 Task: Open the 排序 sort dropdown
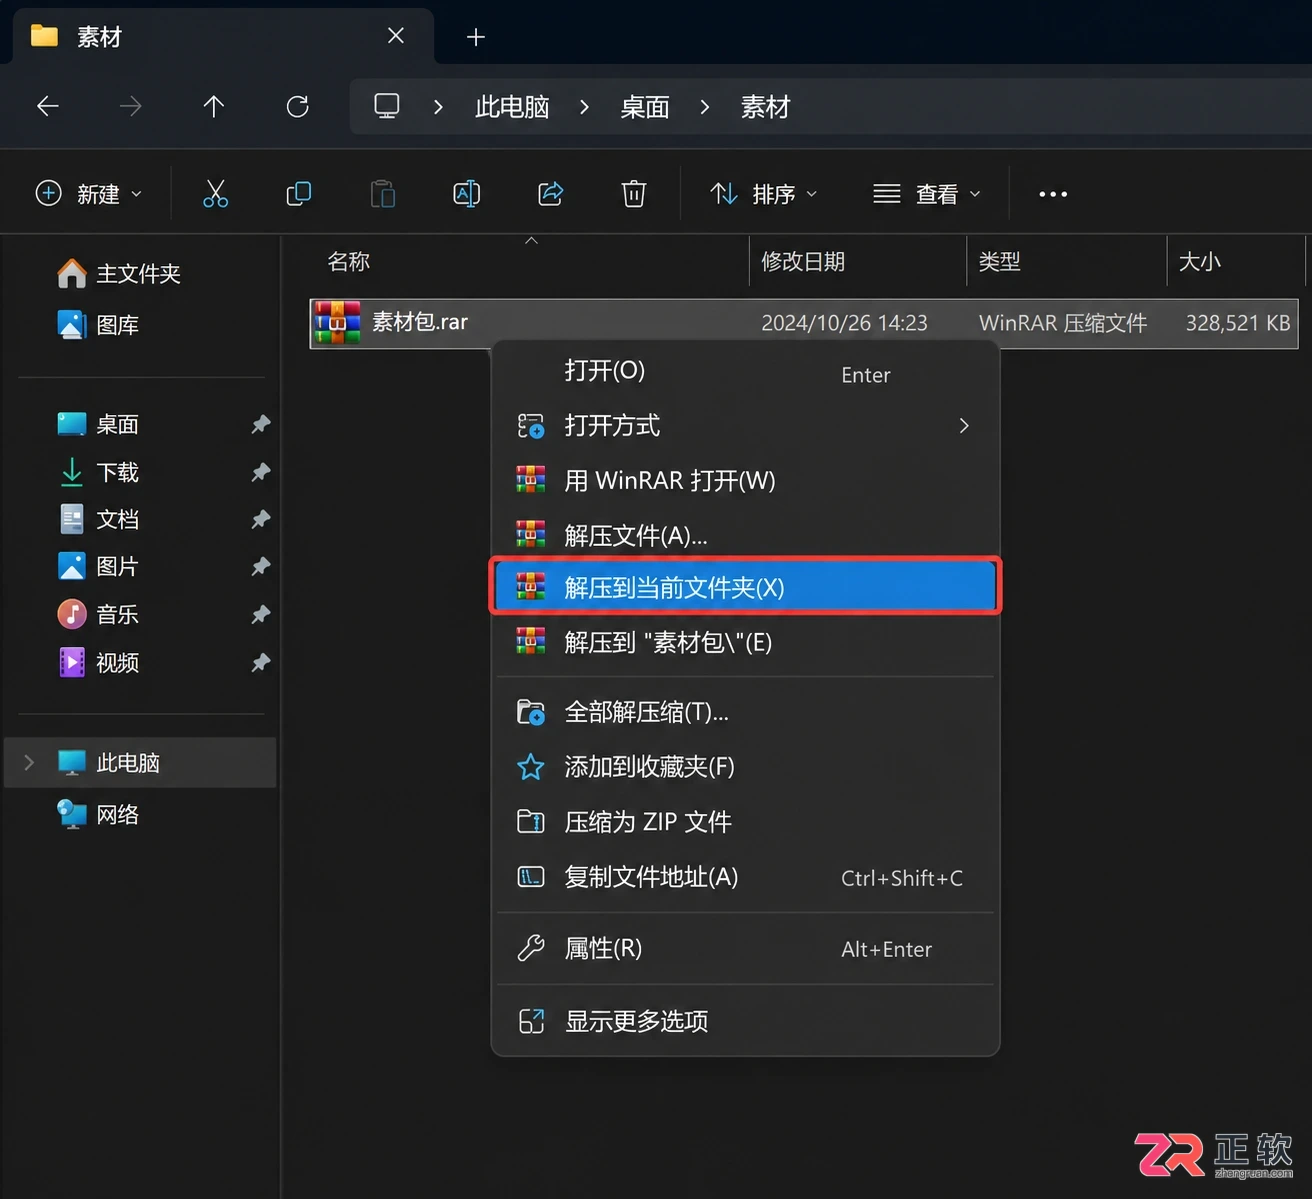tap(764, 193)
